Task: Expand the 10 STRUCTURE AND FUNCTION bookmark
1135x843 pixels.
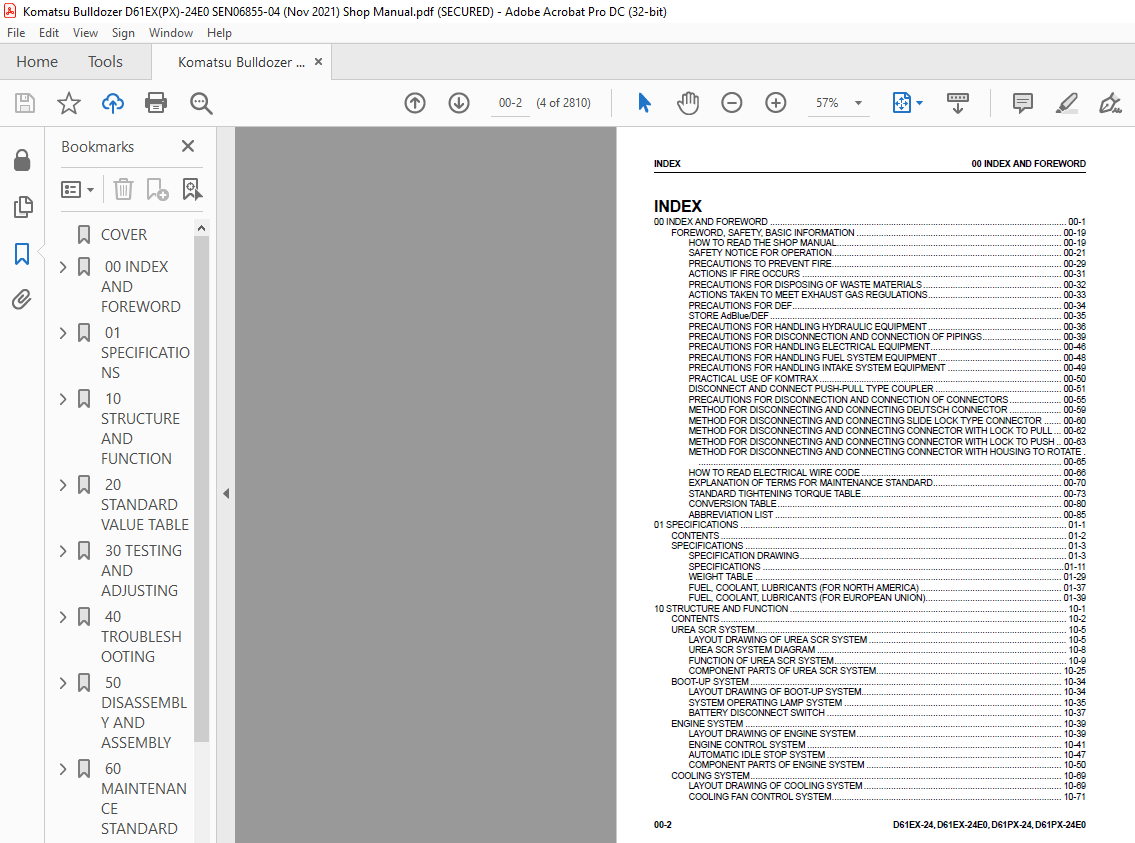Action: 63,399
